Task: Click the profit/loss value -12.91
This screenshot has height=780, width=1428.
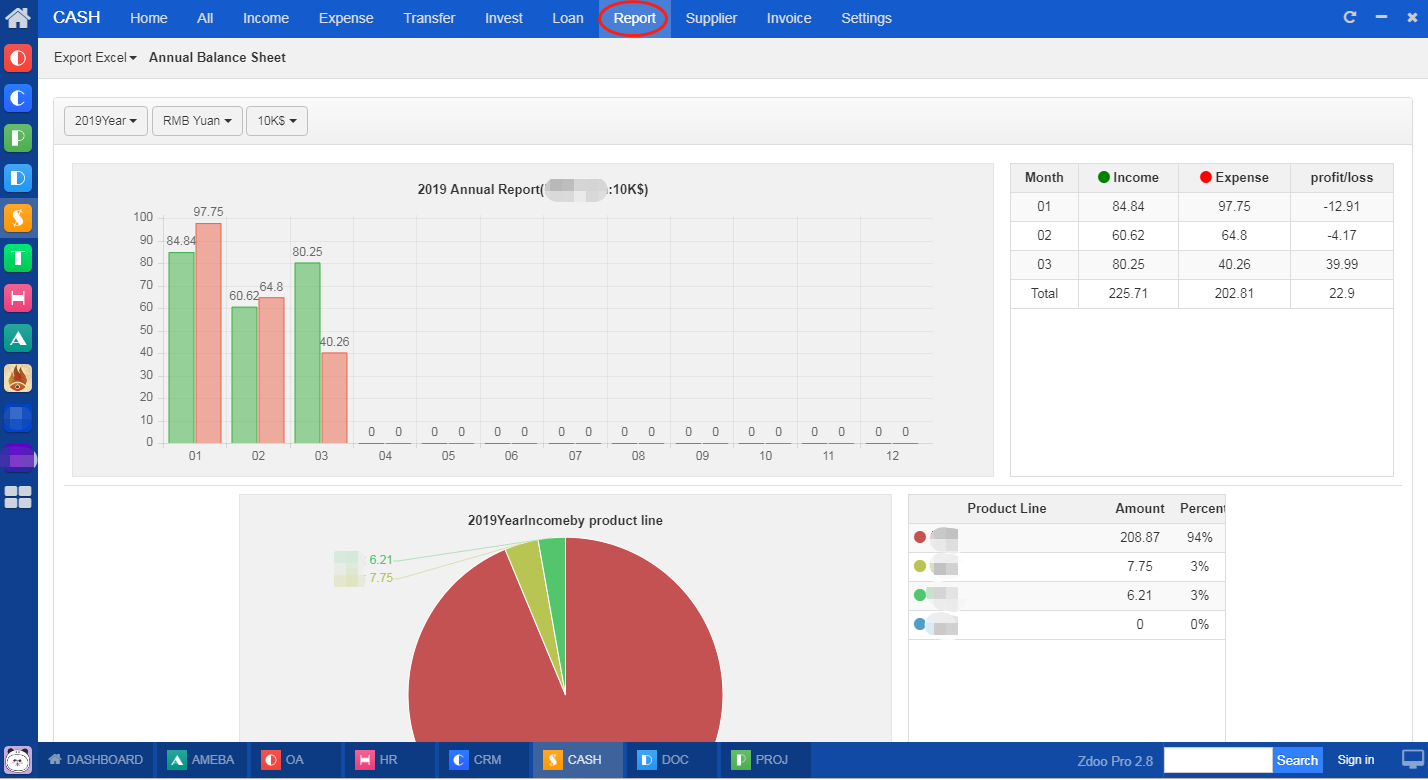Action: point(1341,206)
